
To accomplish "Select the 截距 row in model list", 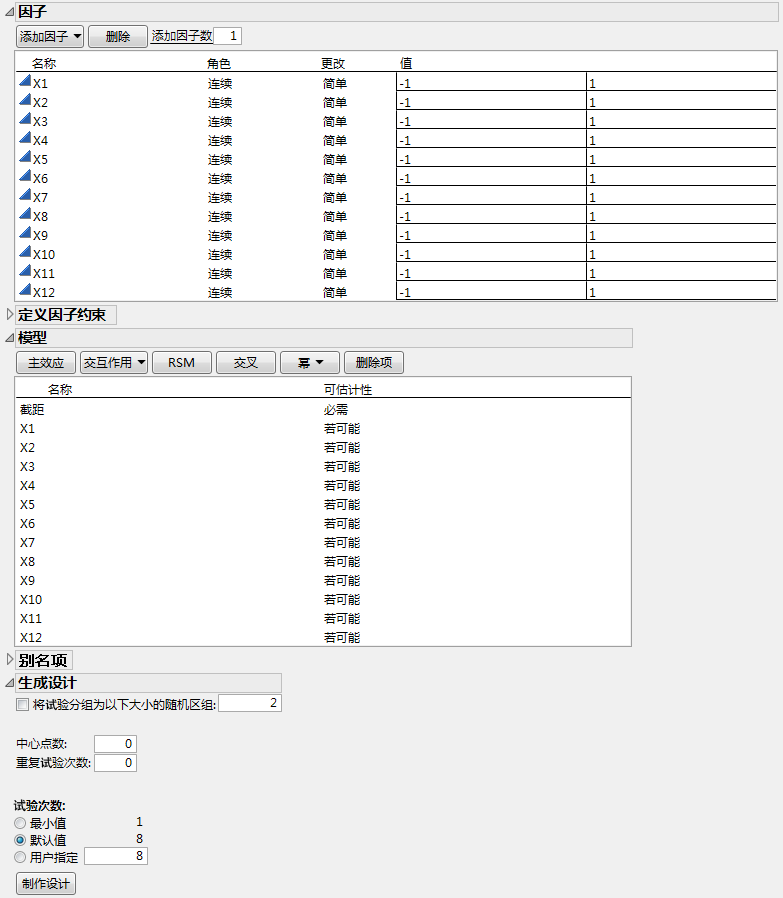I will pos(323,409).
